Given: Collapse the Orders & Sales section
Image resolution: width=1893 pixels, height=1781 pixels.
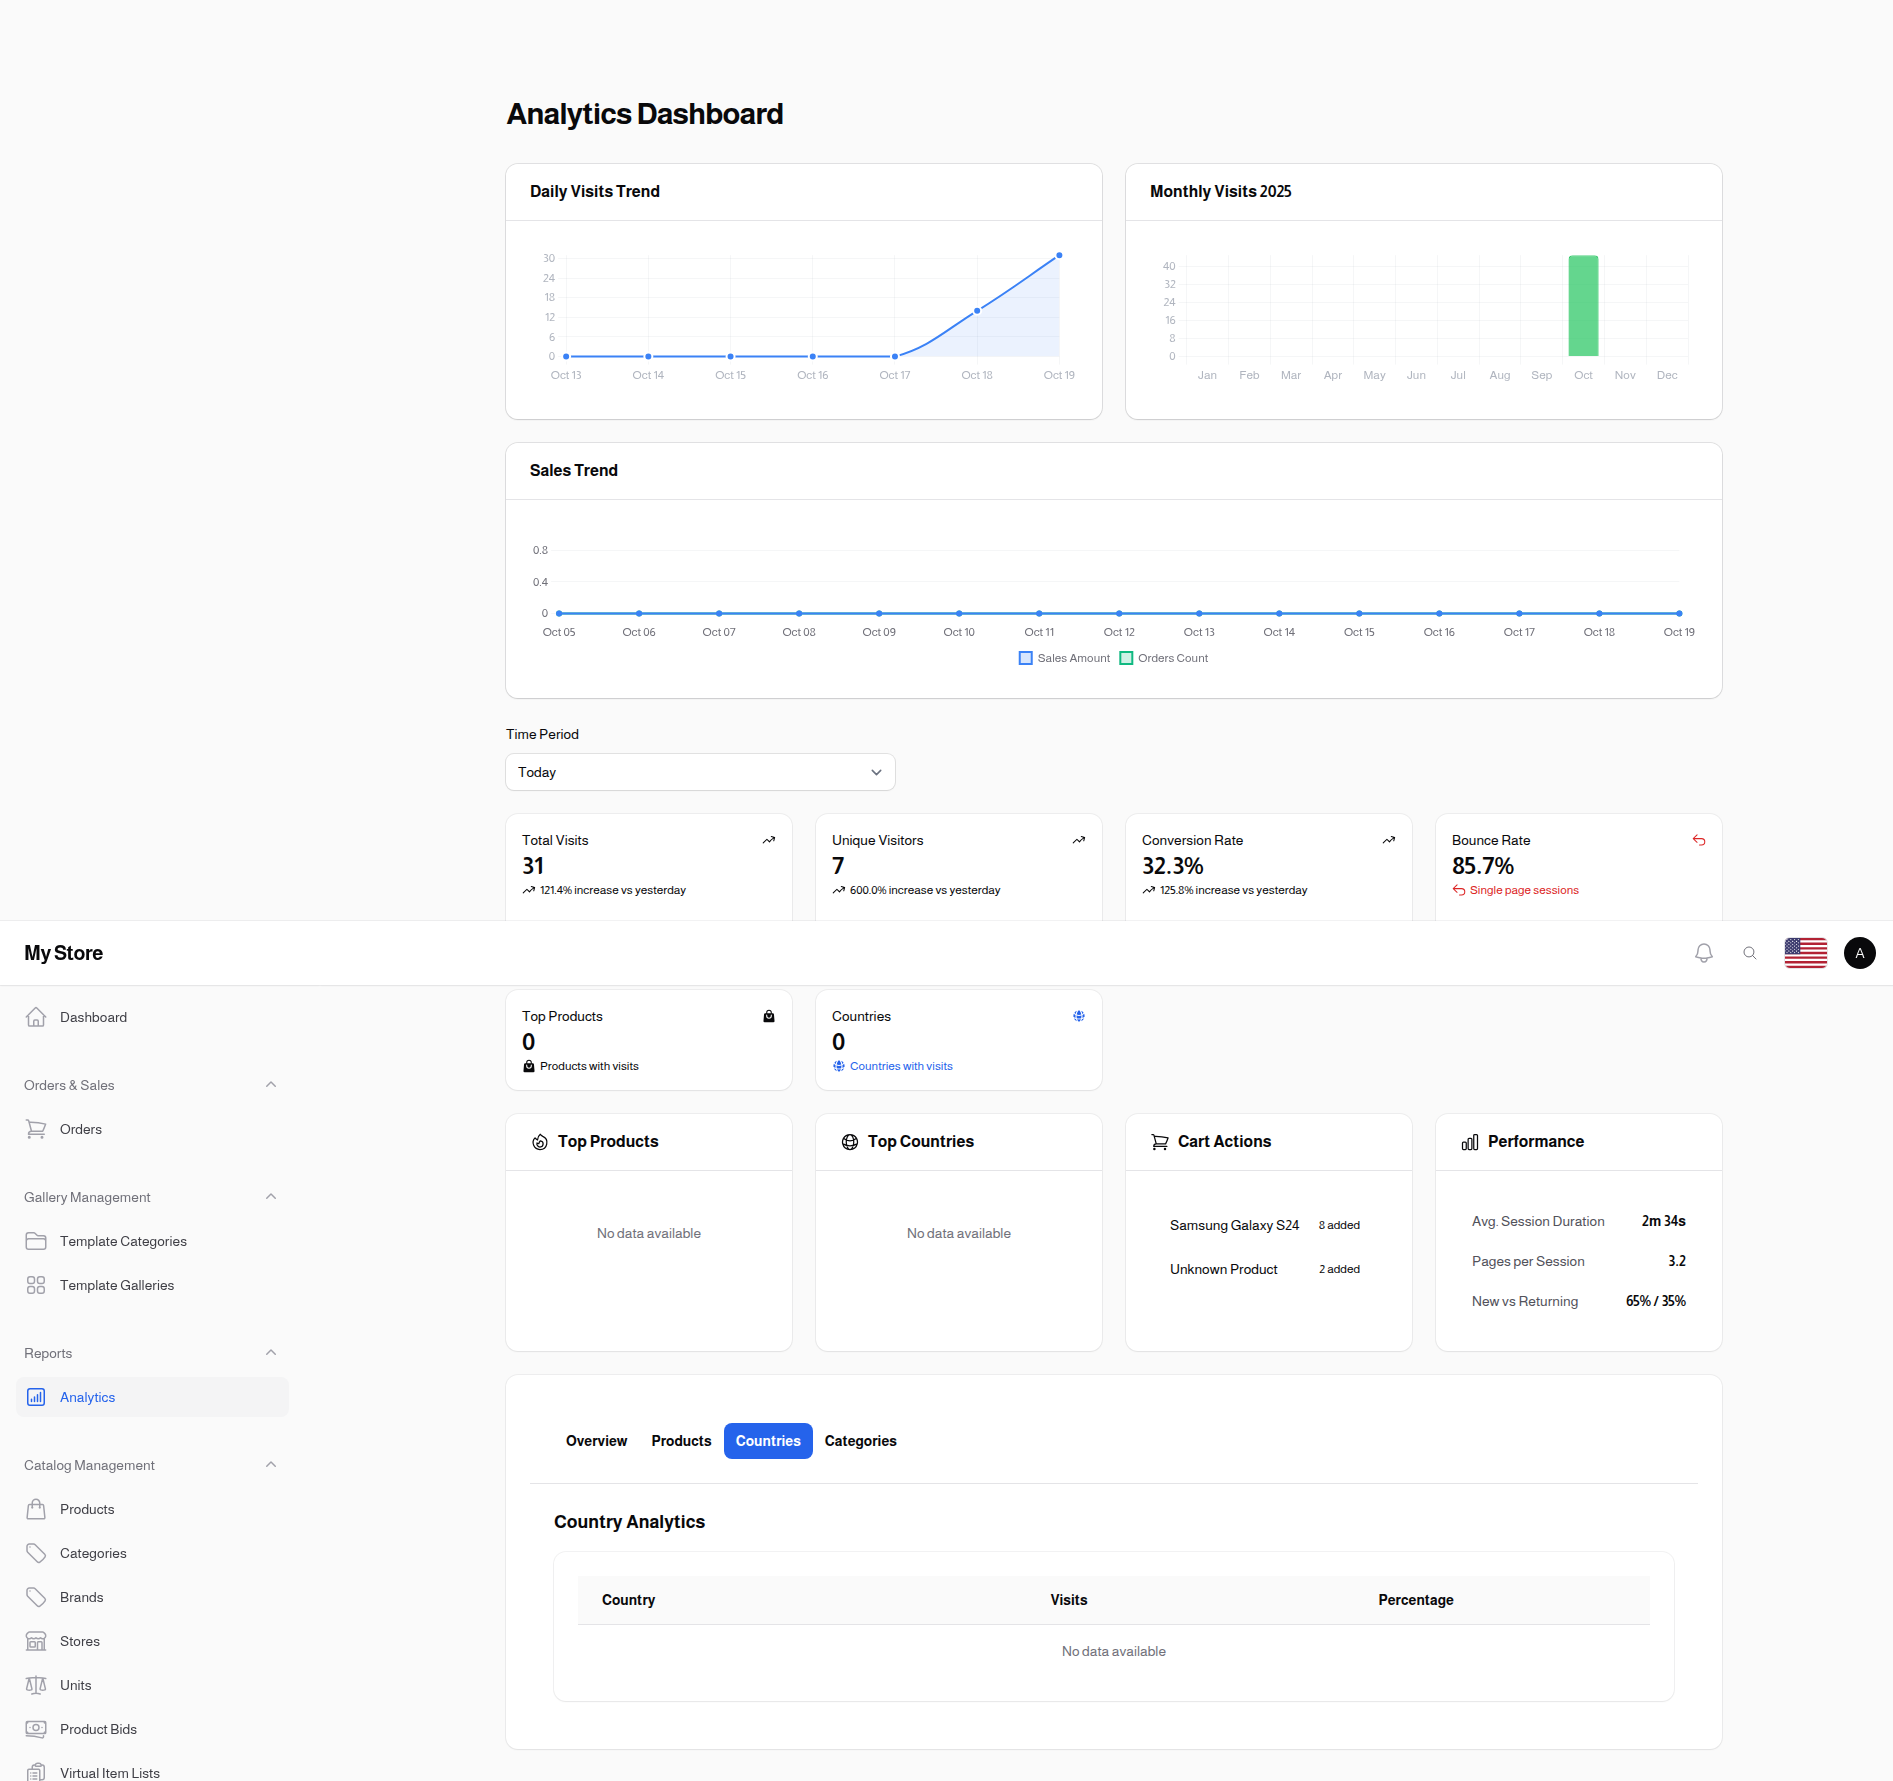Looking at the screenshot, I should click(x=271, y=1084).
